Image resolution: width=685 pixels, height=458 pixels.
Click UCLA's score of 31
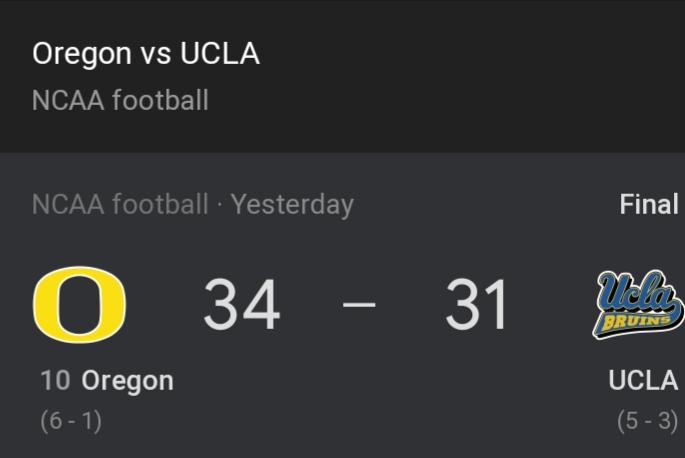[x=477, y=305]
